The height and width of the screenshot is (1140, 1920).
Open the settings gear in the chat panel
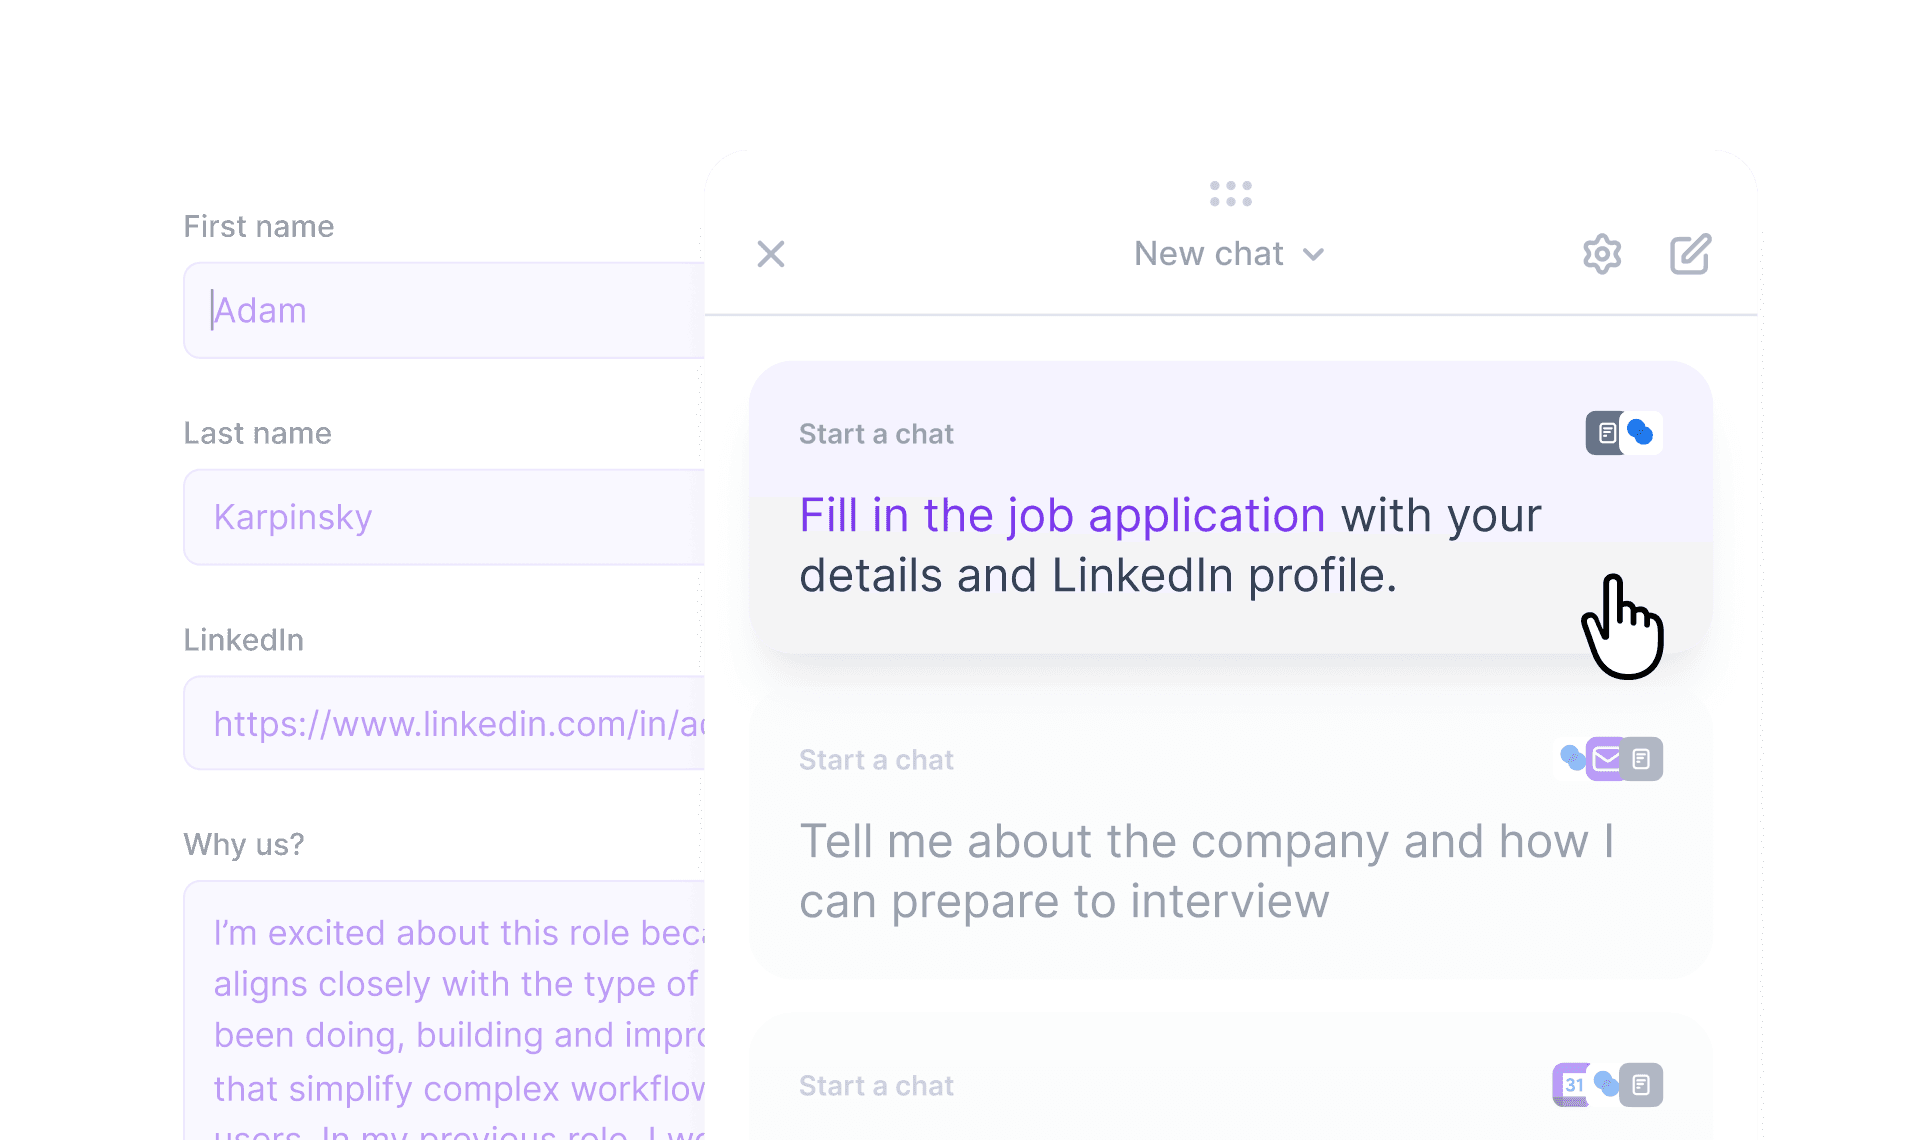tap(1601, 254)
